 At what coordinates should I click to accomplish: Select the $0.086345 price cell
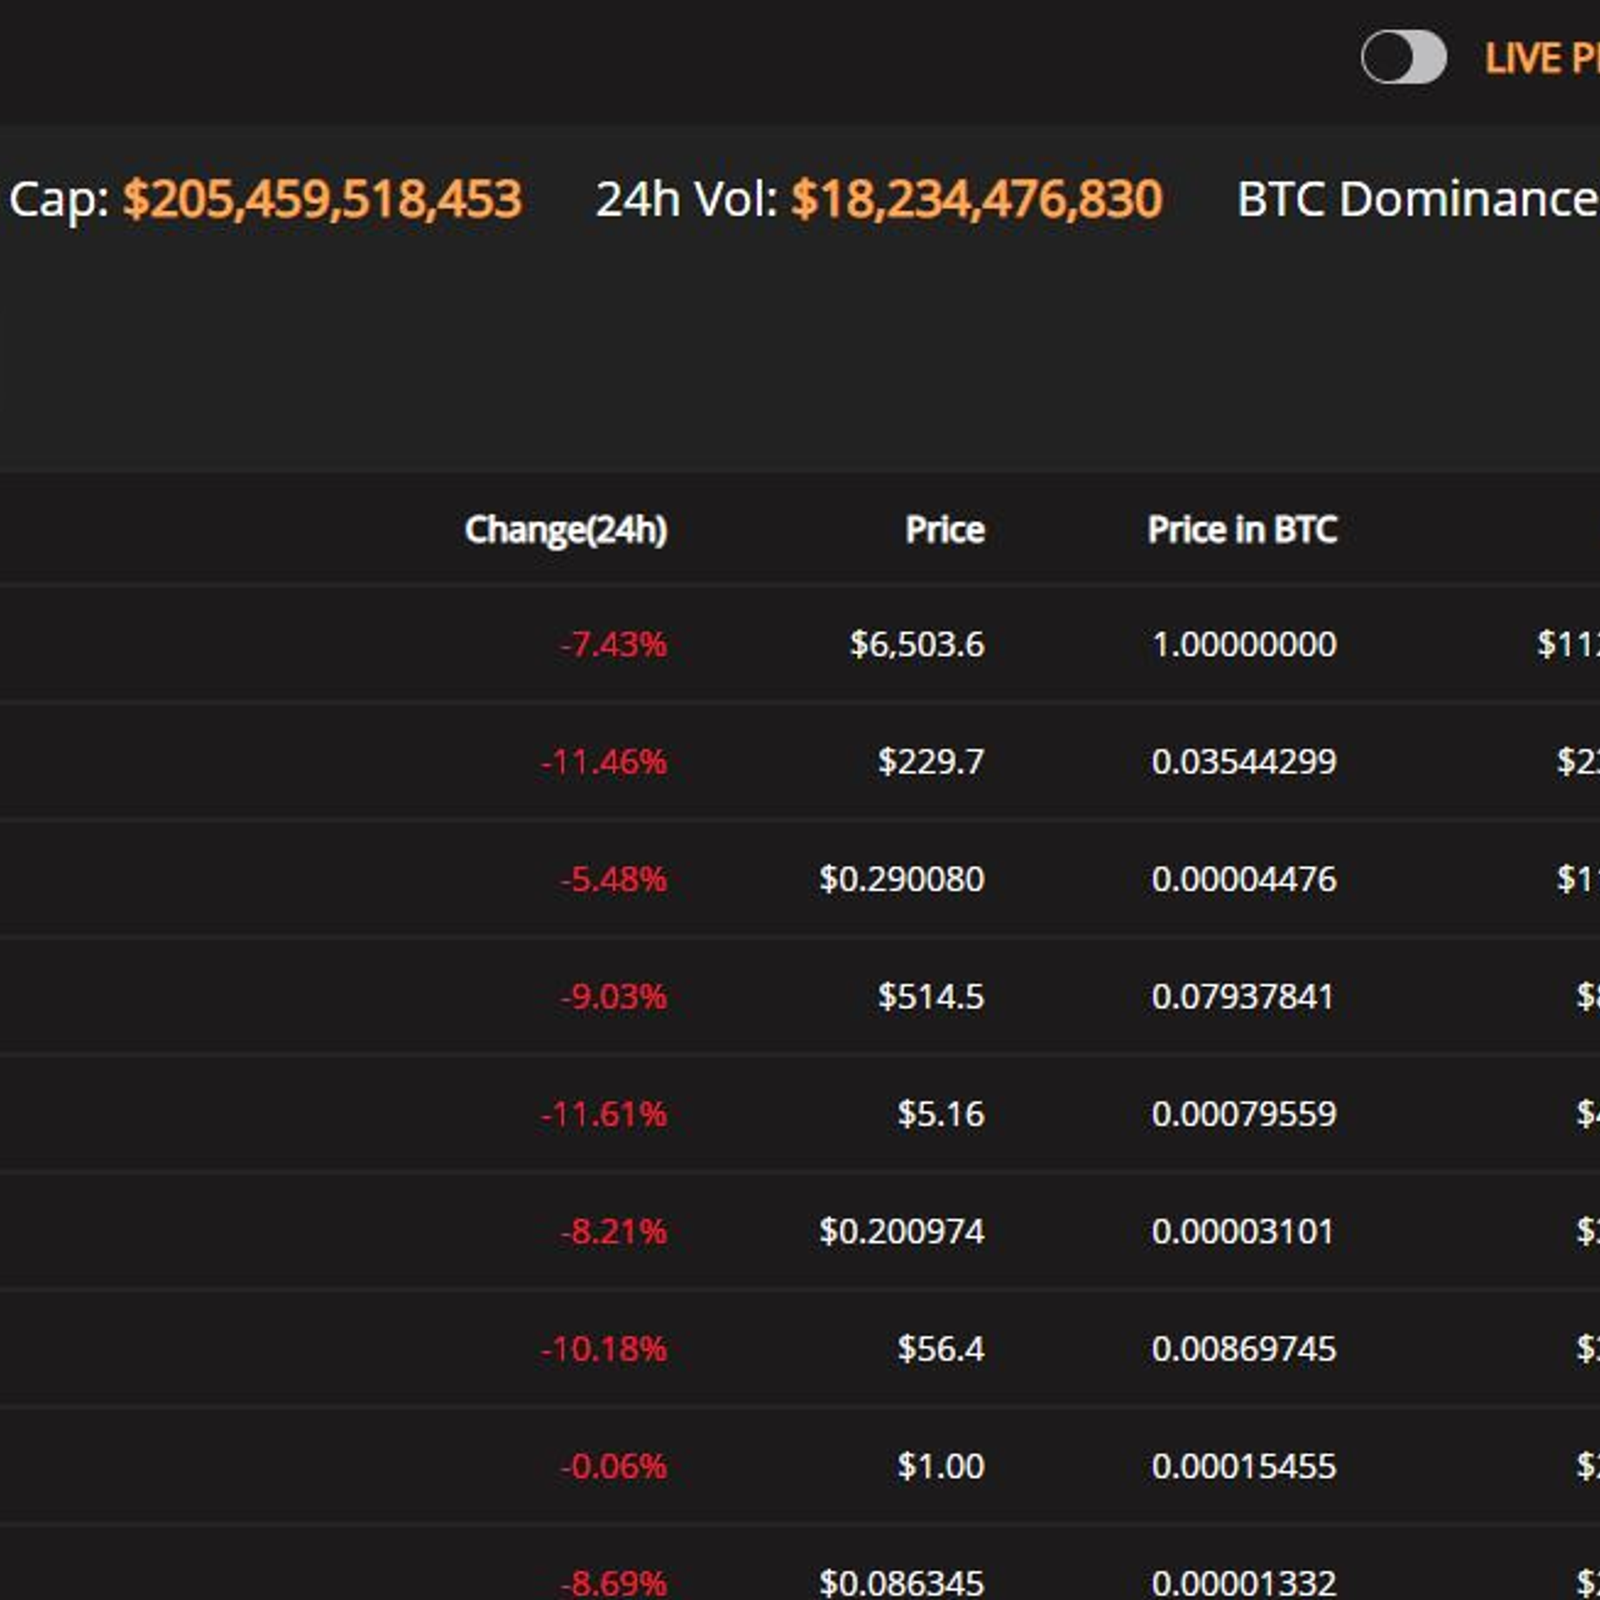pyautogui.click(x=902, y=1583)
